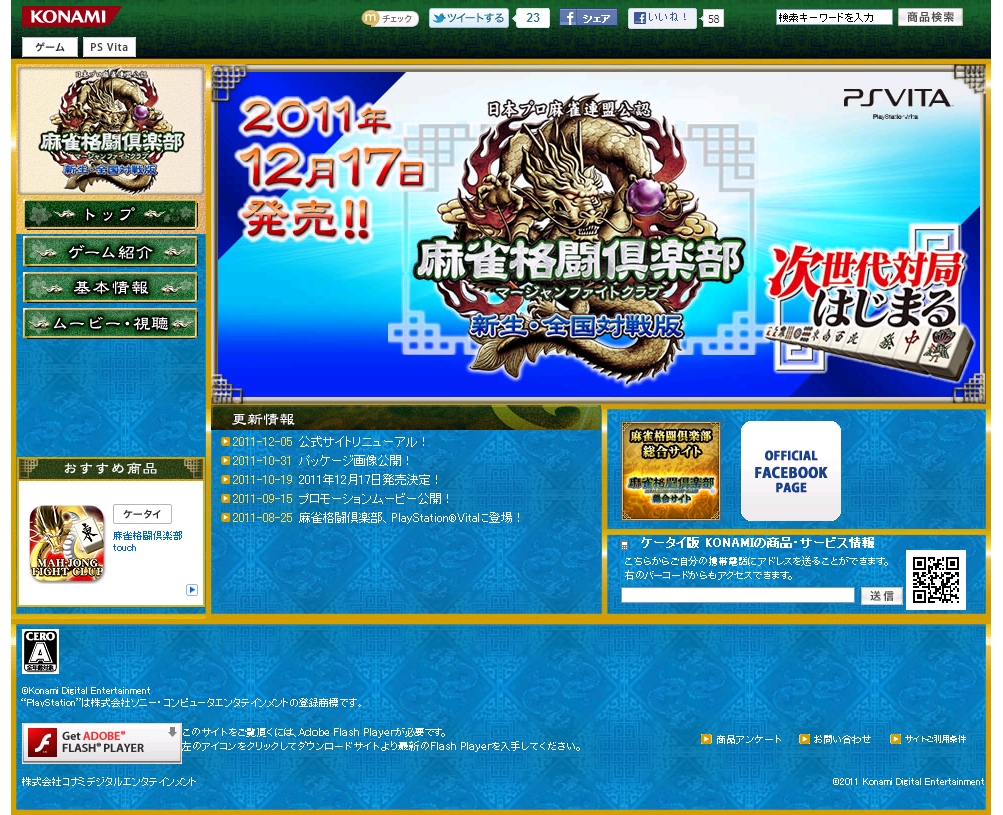The height and width of the screenshot is (815, 1003).
Task: Click the ケータイ button
Action: click(x=142, y=514)
